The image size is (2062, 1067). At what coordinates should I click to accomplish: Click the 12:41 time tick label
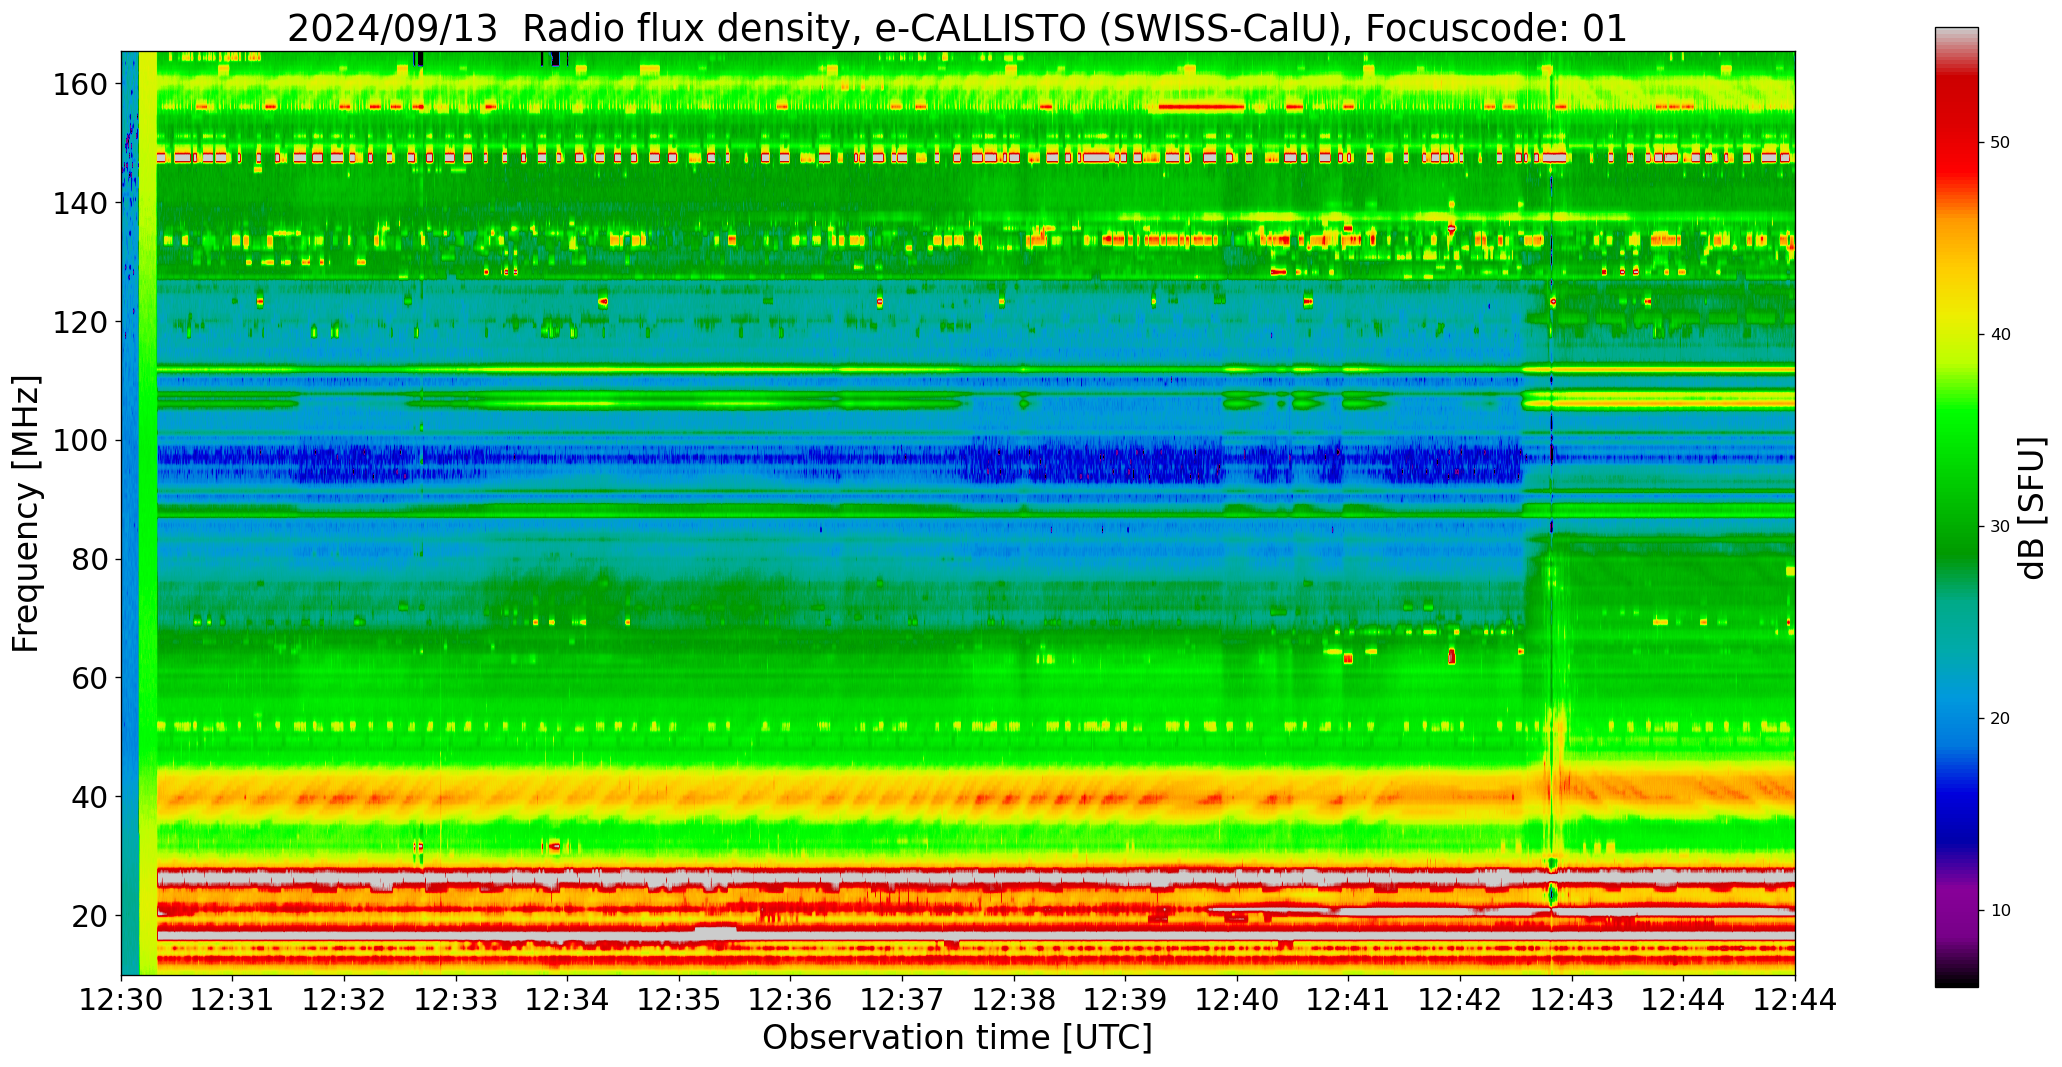[x=1348, y=1000]
